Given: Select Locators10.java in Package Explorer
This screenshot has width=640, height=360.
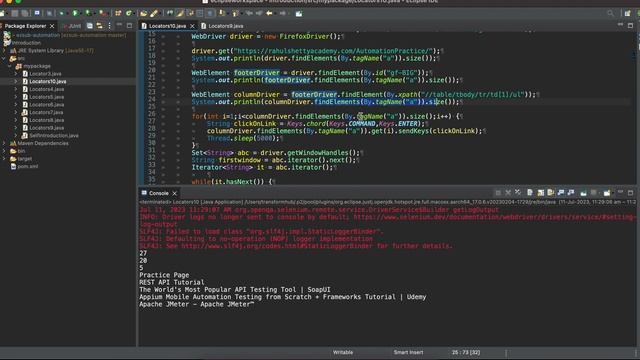Looking at the screenshot, I should [x=48, y=81].
